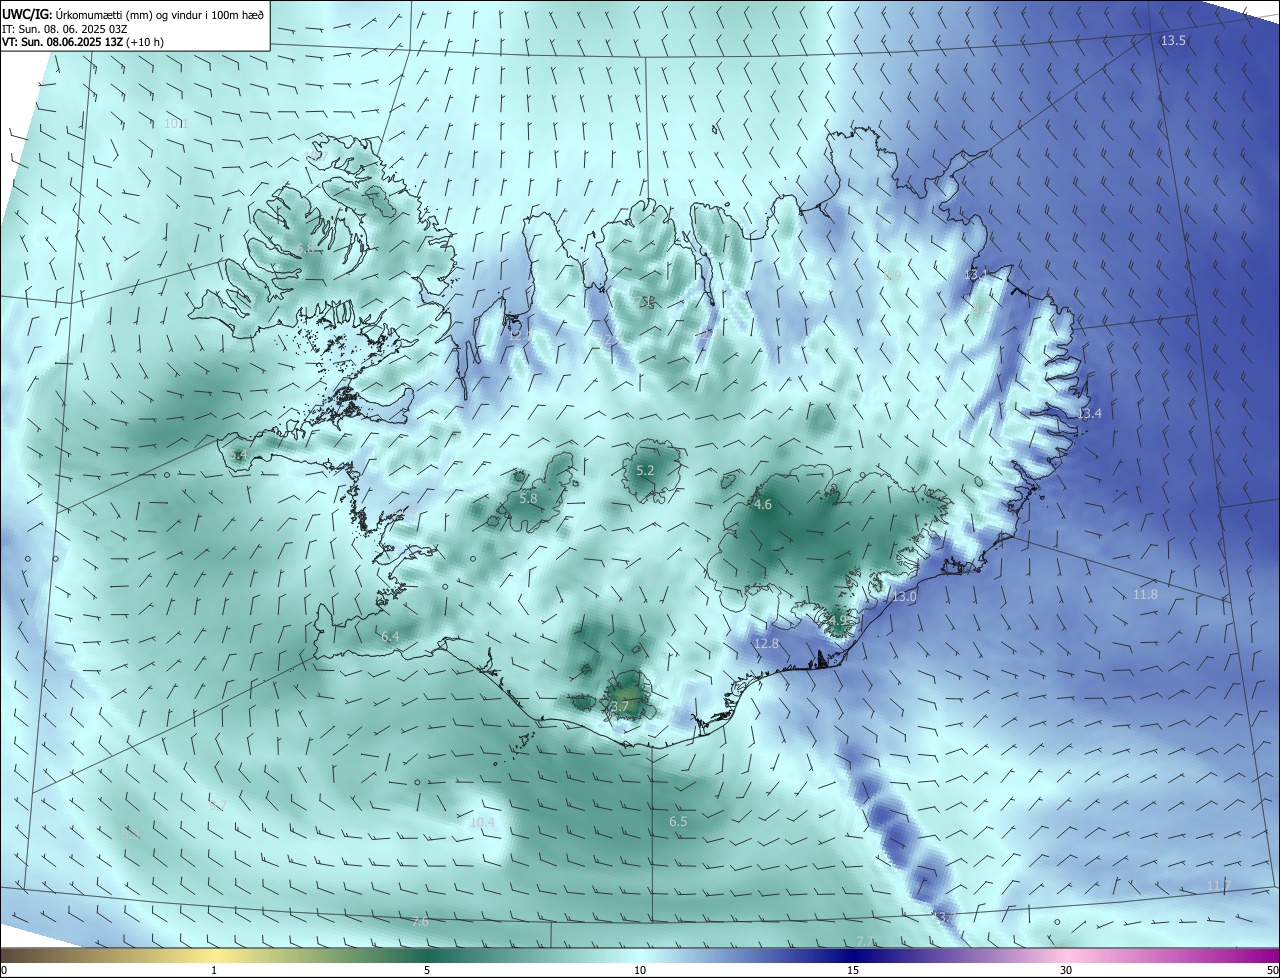This screenshot has width=1280, height=978.
Task: Click the 10.4 value south of Iceland
Action: point(482,822)
